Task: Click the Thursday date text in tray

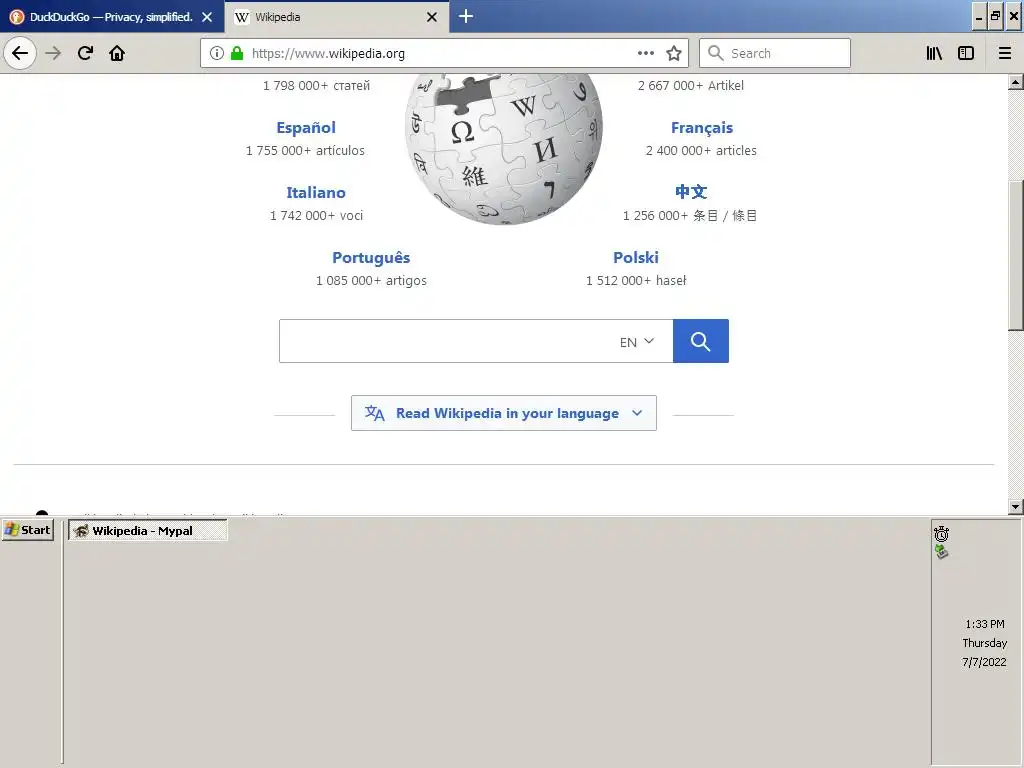Action: [x=985, y=643]
